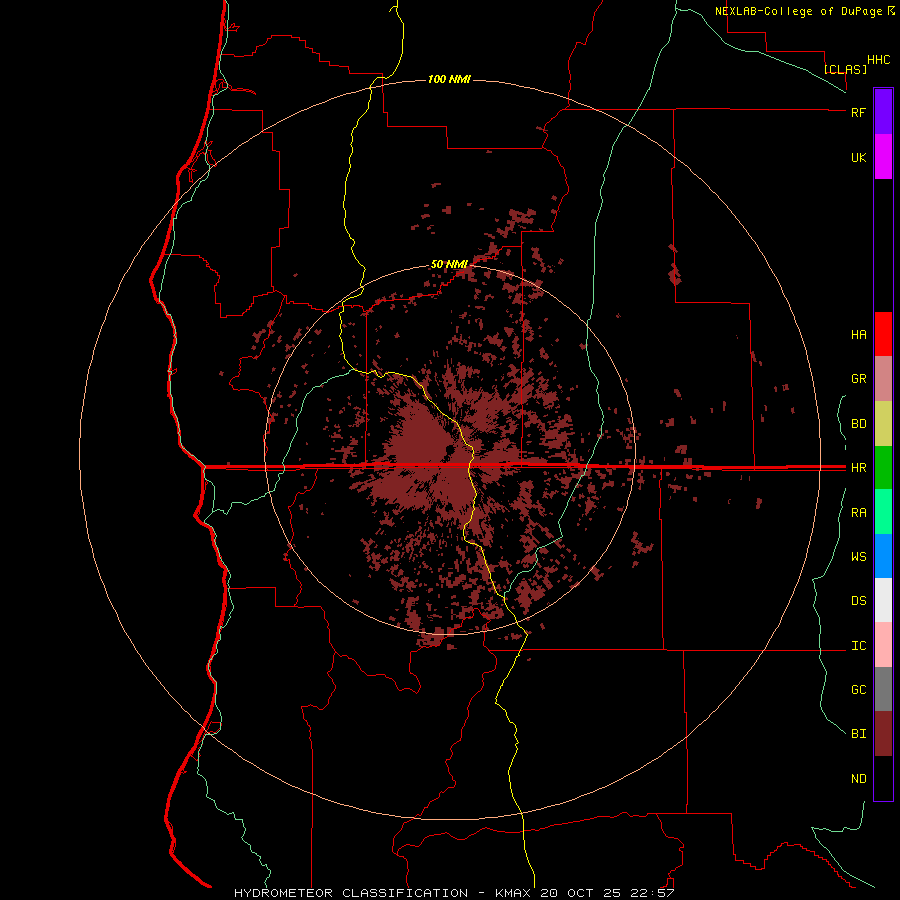Click the RF purple legend swatch
This screenshot has width=900, height=900.
pos(883,112)
